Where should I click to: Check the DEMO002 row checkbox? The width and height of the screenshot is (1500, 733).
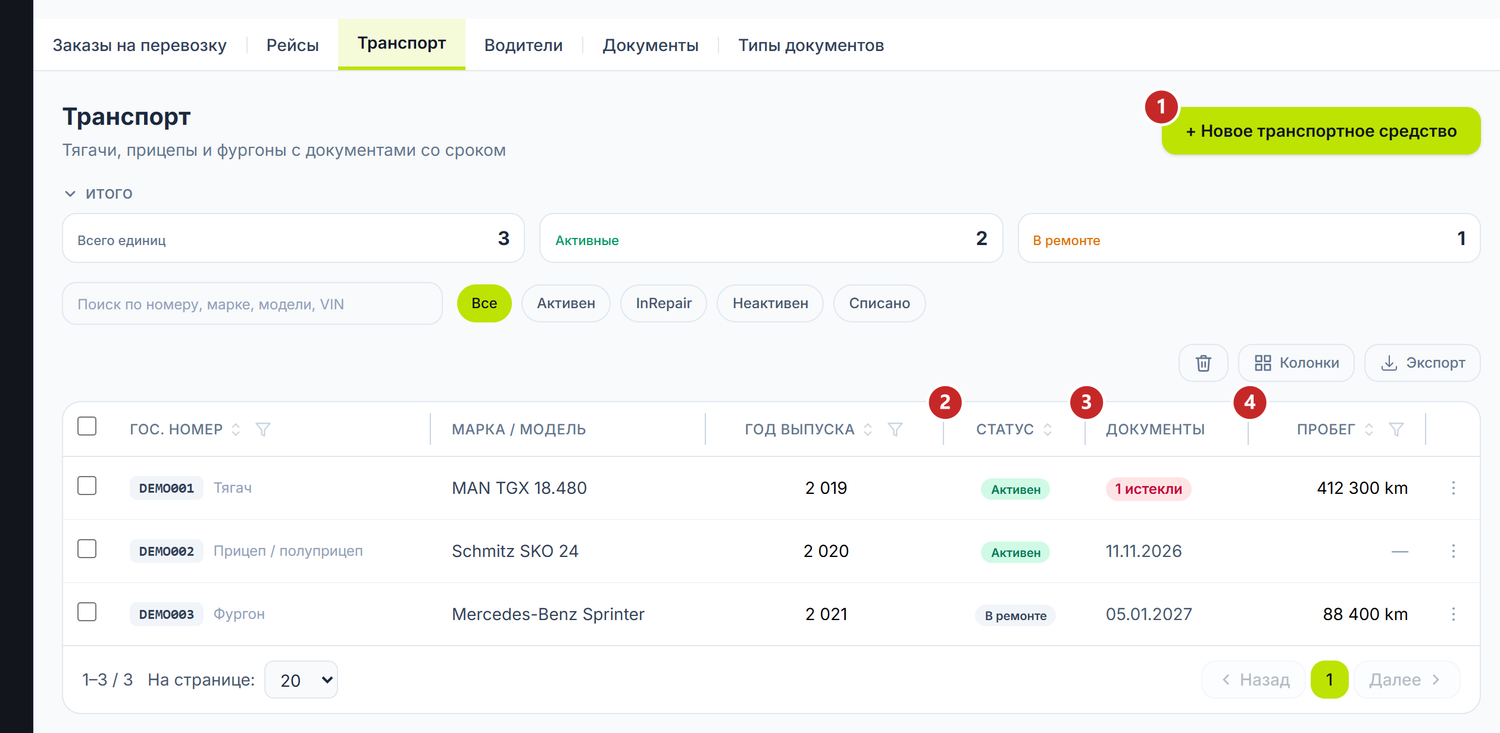87,549
